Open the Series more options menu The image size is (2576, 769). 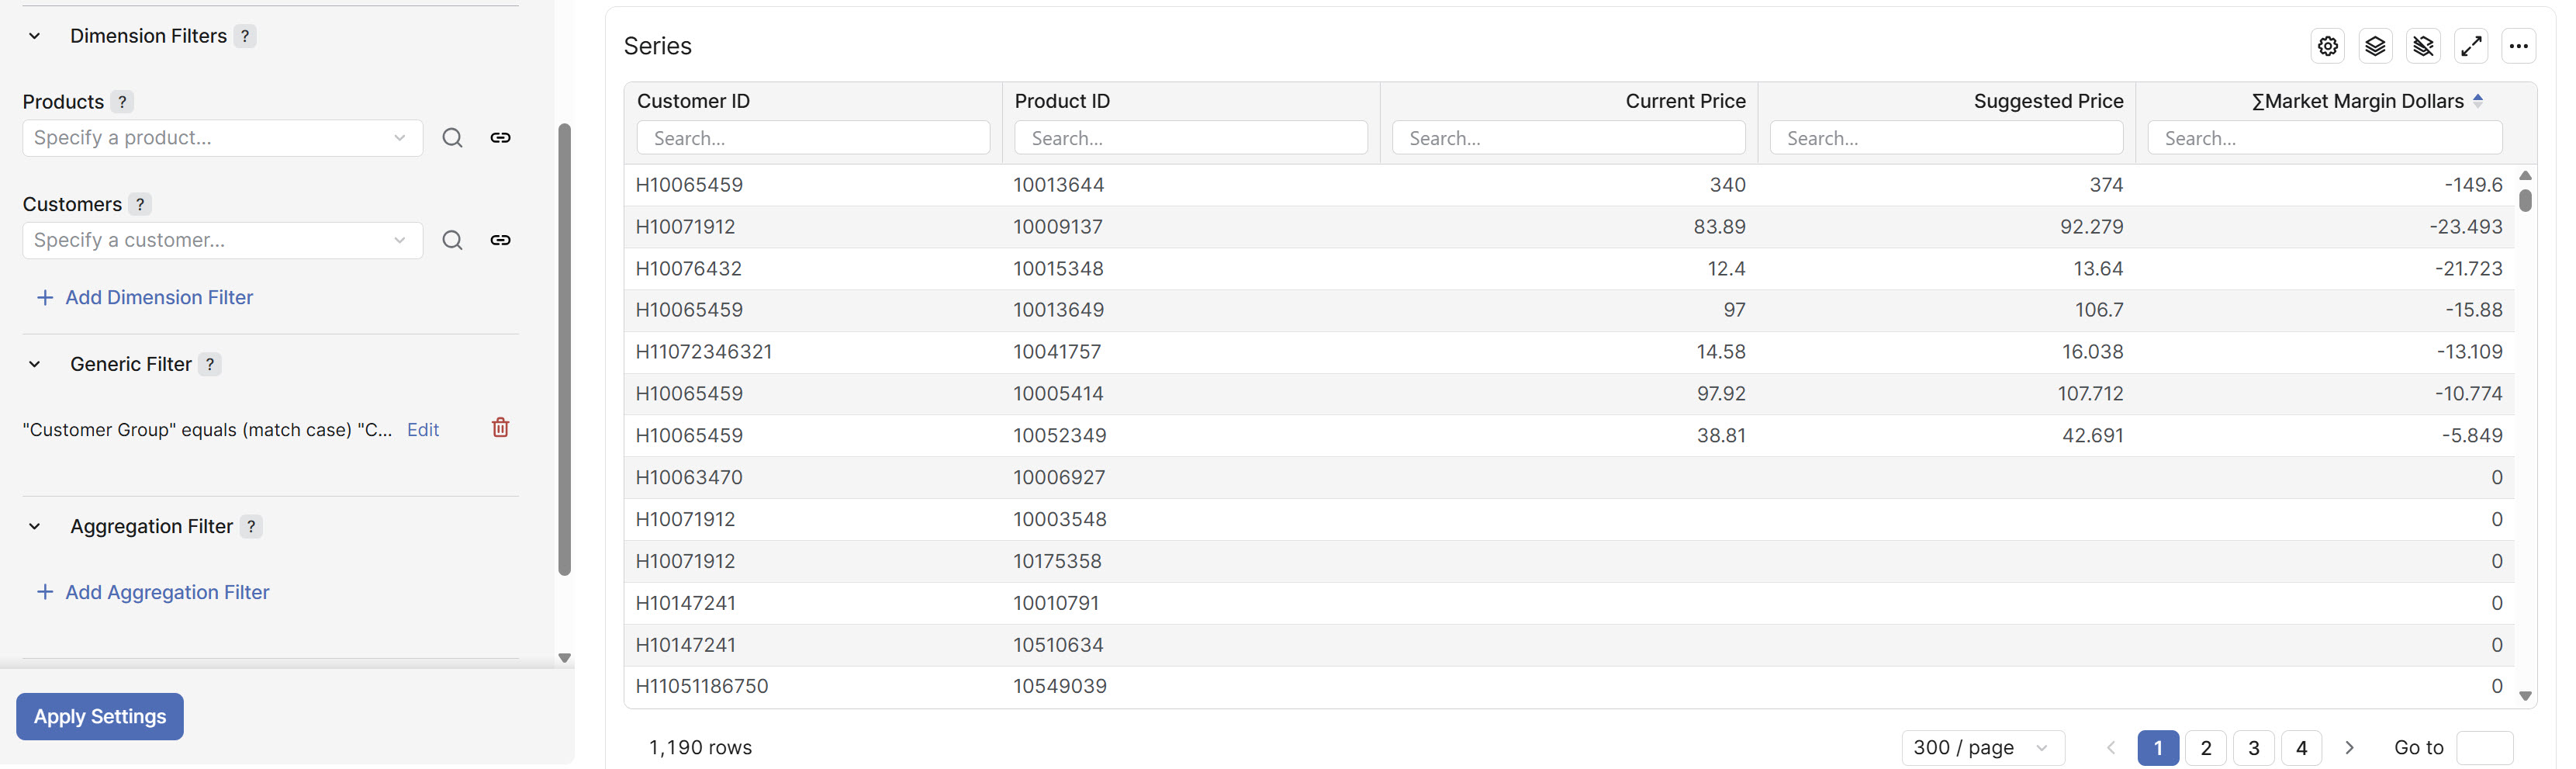pyautogui.click(x=2518, y=46)
